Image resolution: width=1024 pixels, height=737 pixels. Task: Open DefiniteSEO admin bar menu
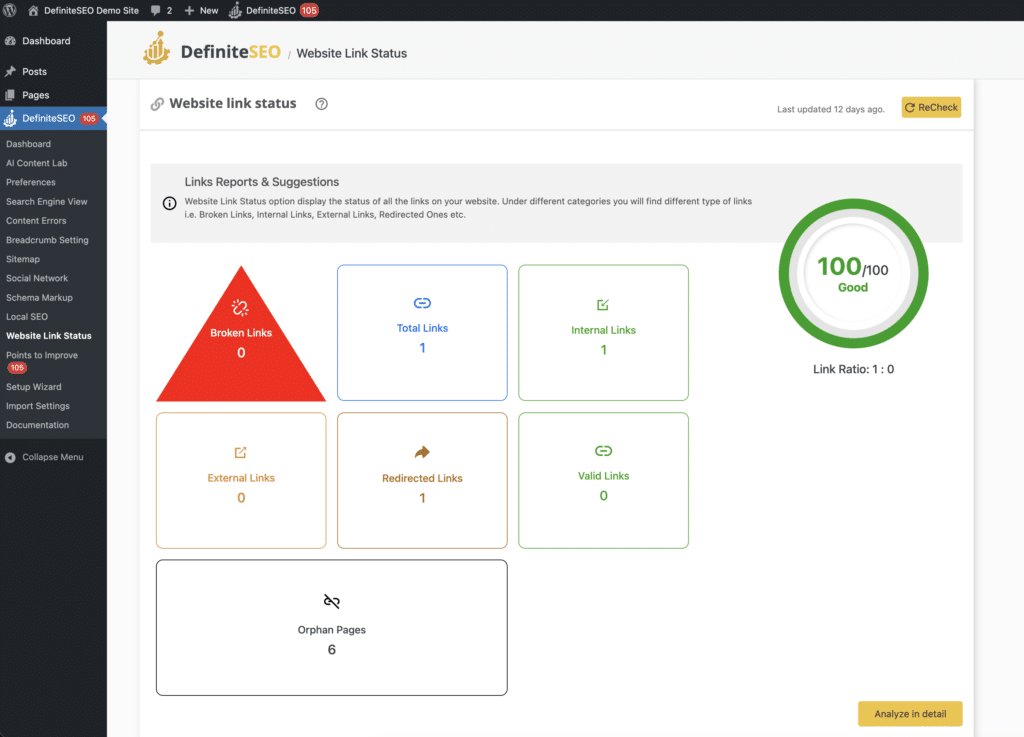(x=270, y=10)
